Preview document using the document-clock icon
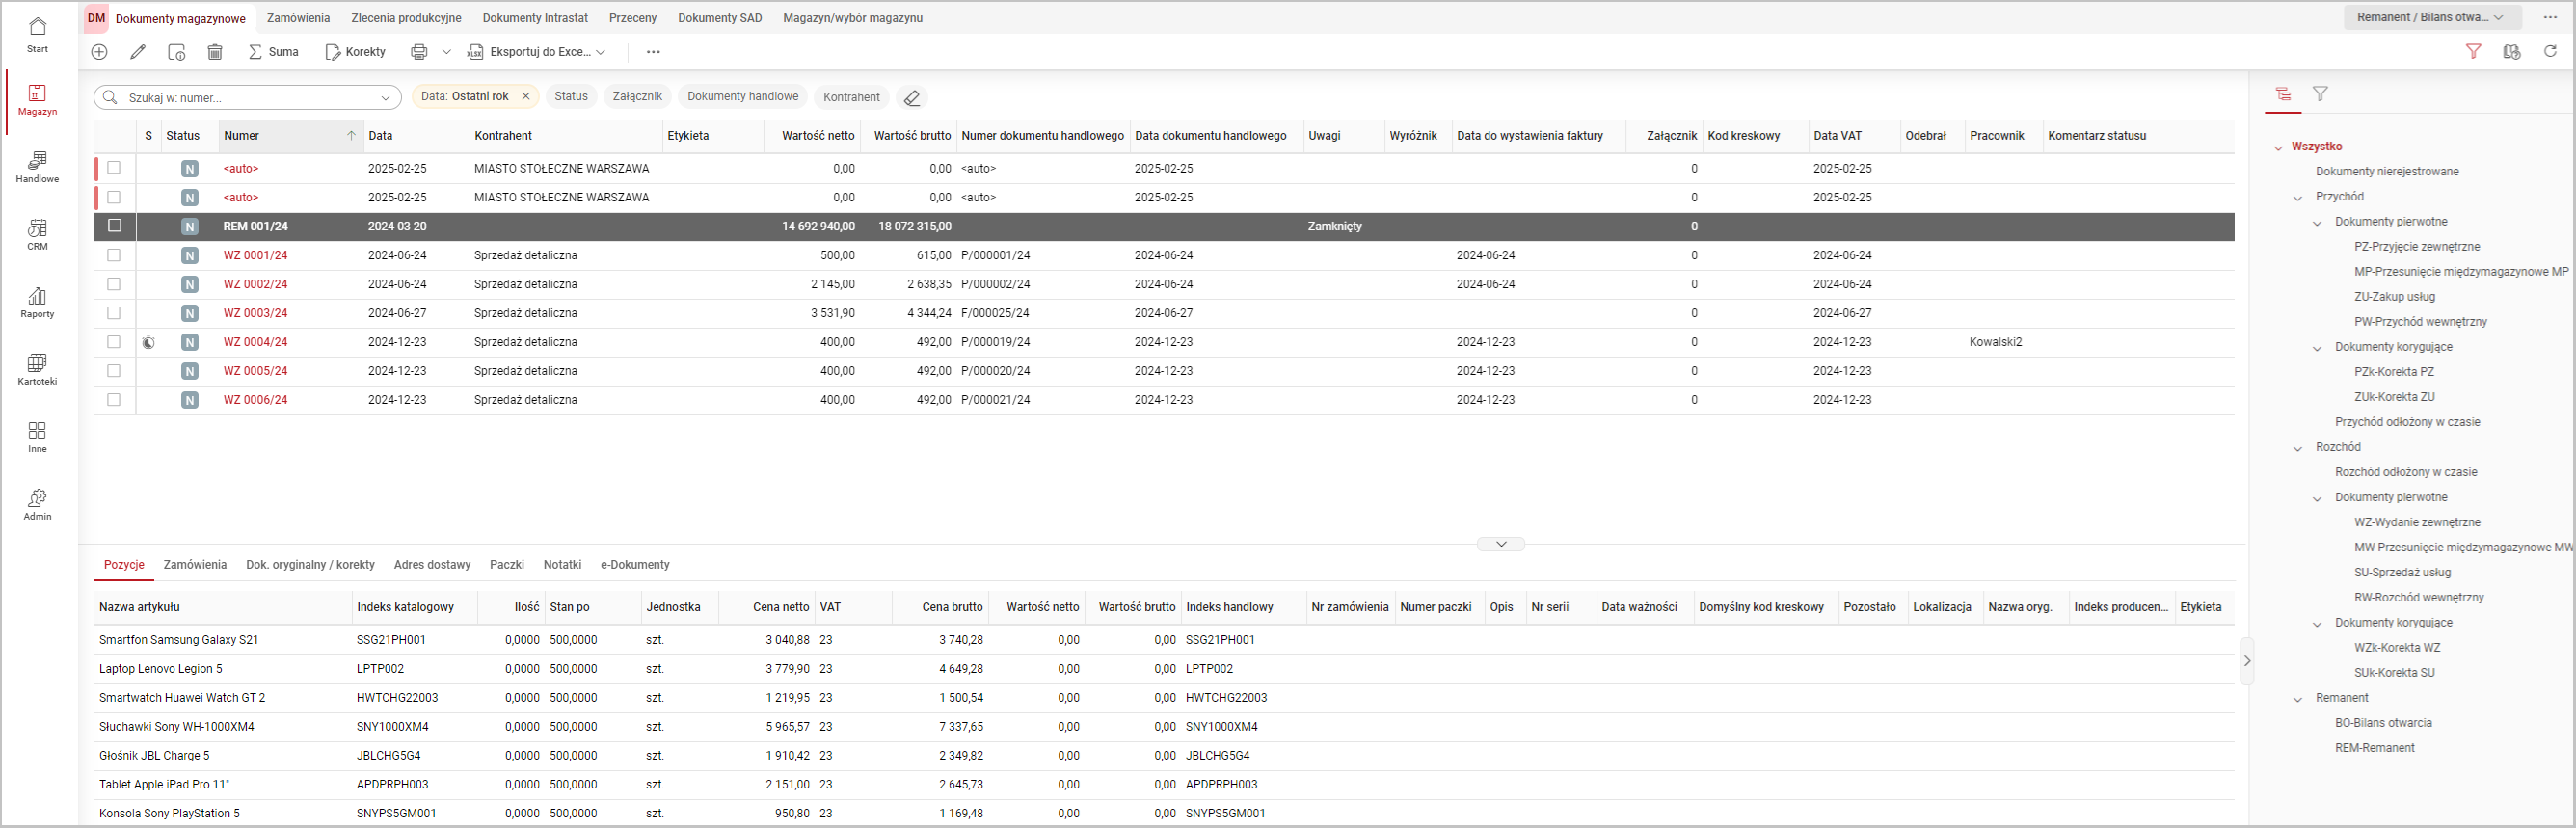 [x=177, y=52]
